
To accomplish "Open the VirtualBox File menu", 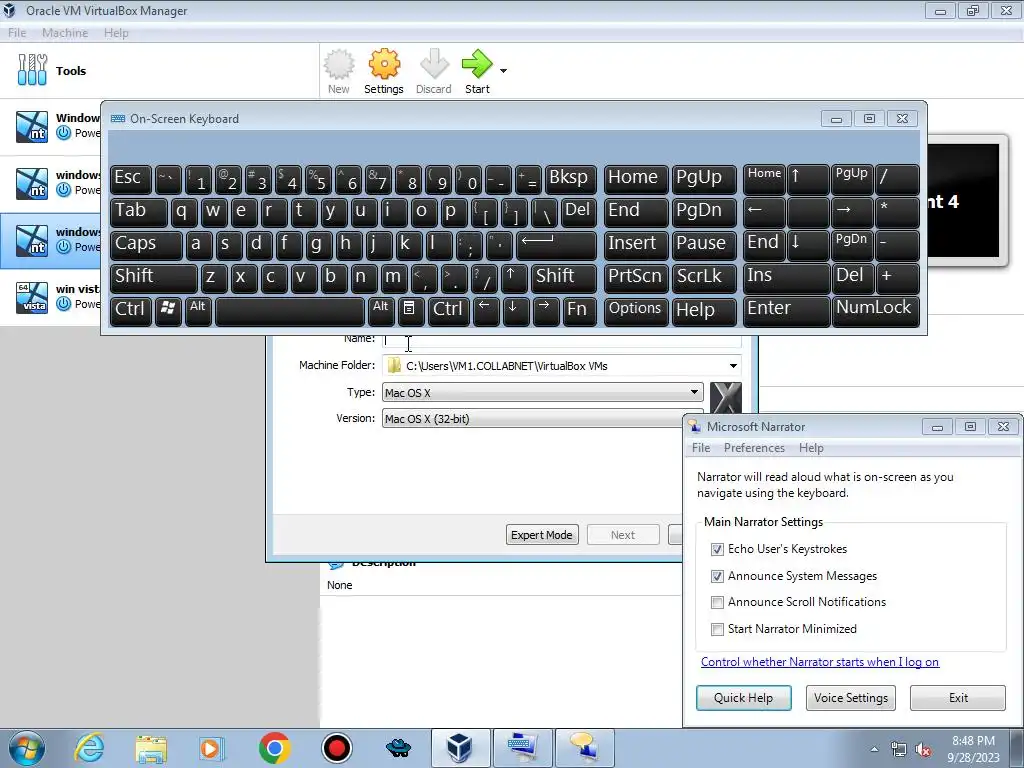I will click(17, 33).
